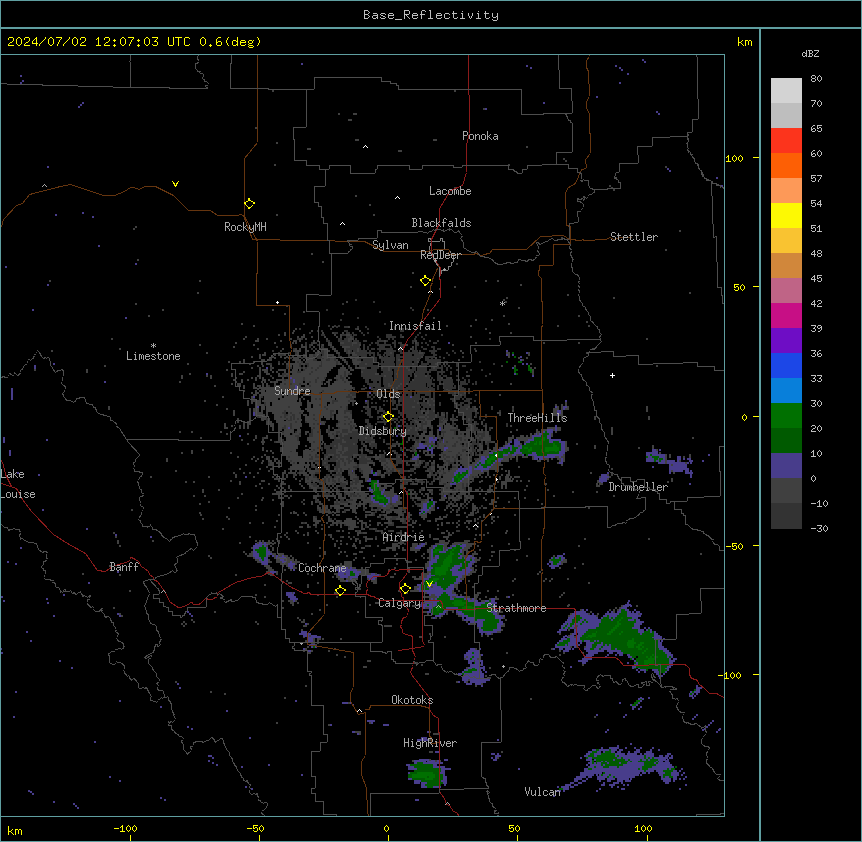The image size is (862, 842).
Task: Click the RockyMH label
Action: (245, 227)
